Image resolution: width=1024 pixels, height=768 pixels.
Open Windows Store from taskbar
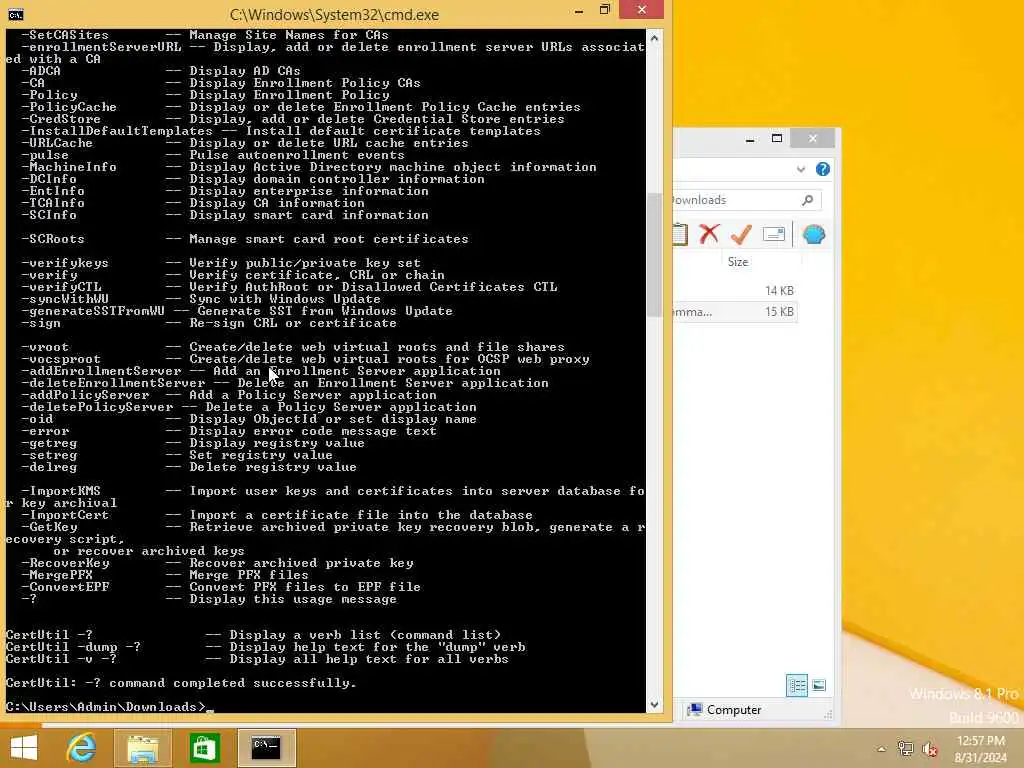tap(204, 748)
